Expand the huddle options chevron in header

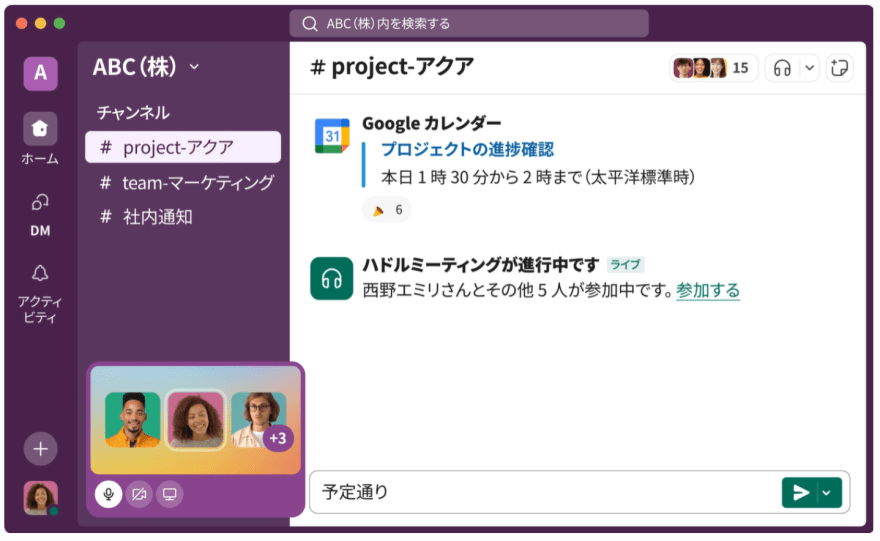tap(809, 68)
